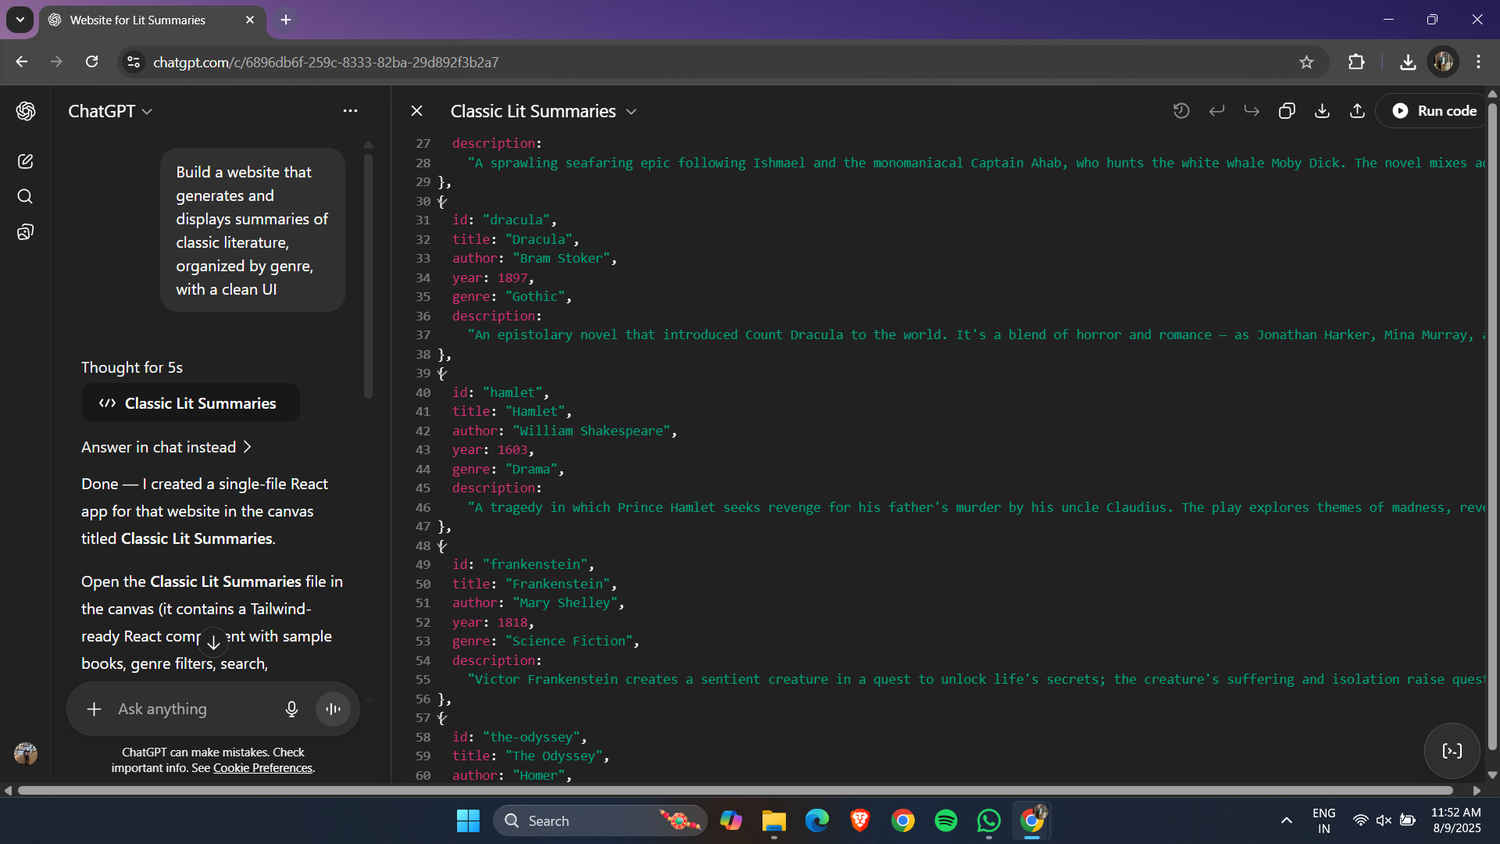Viewport: 1500px width, 844px height.
Task: Download the canvas file
Action: coord(1322,111)
